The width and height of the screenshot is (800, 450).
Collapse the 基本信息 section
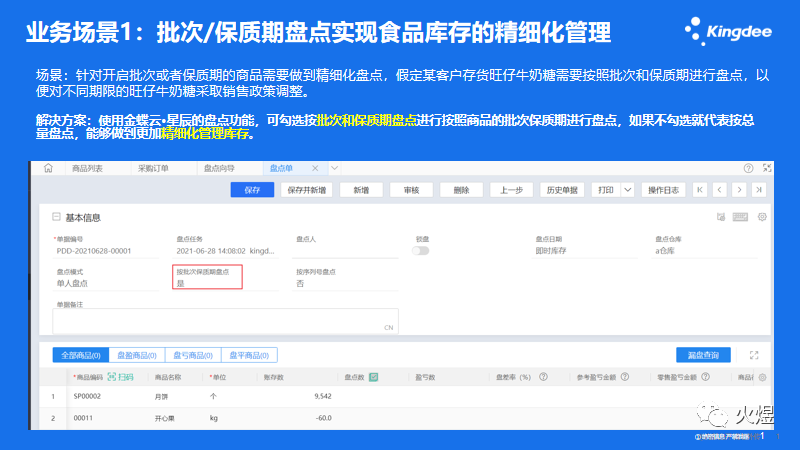click(56, 217)
